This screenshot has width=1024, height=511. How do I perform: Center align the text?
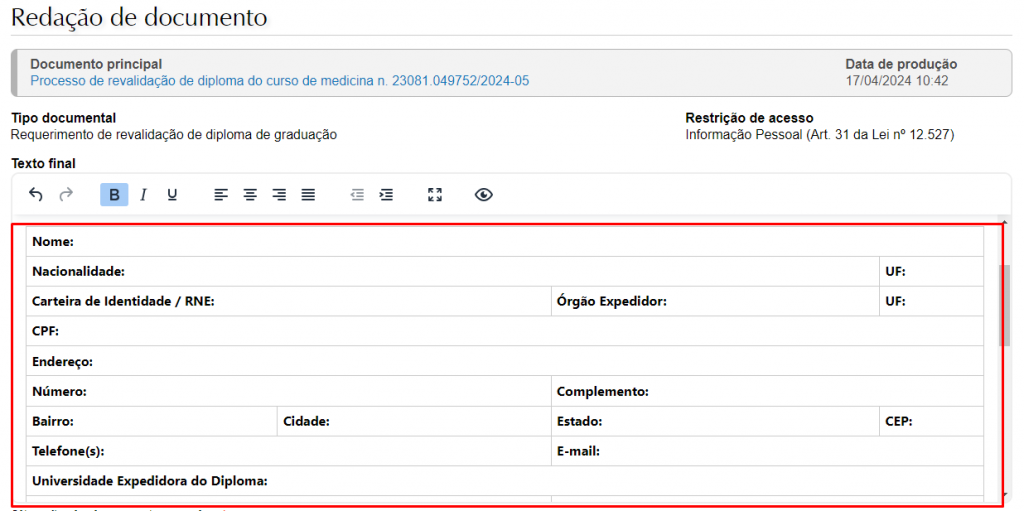tap(250, 195)
